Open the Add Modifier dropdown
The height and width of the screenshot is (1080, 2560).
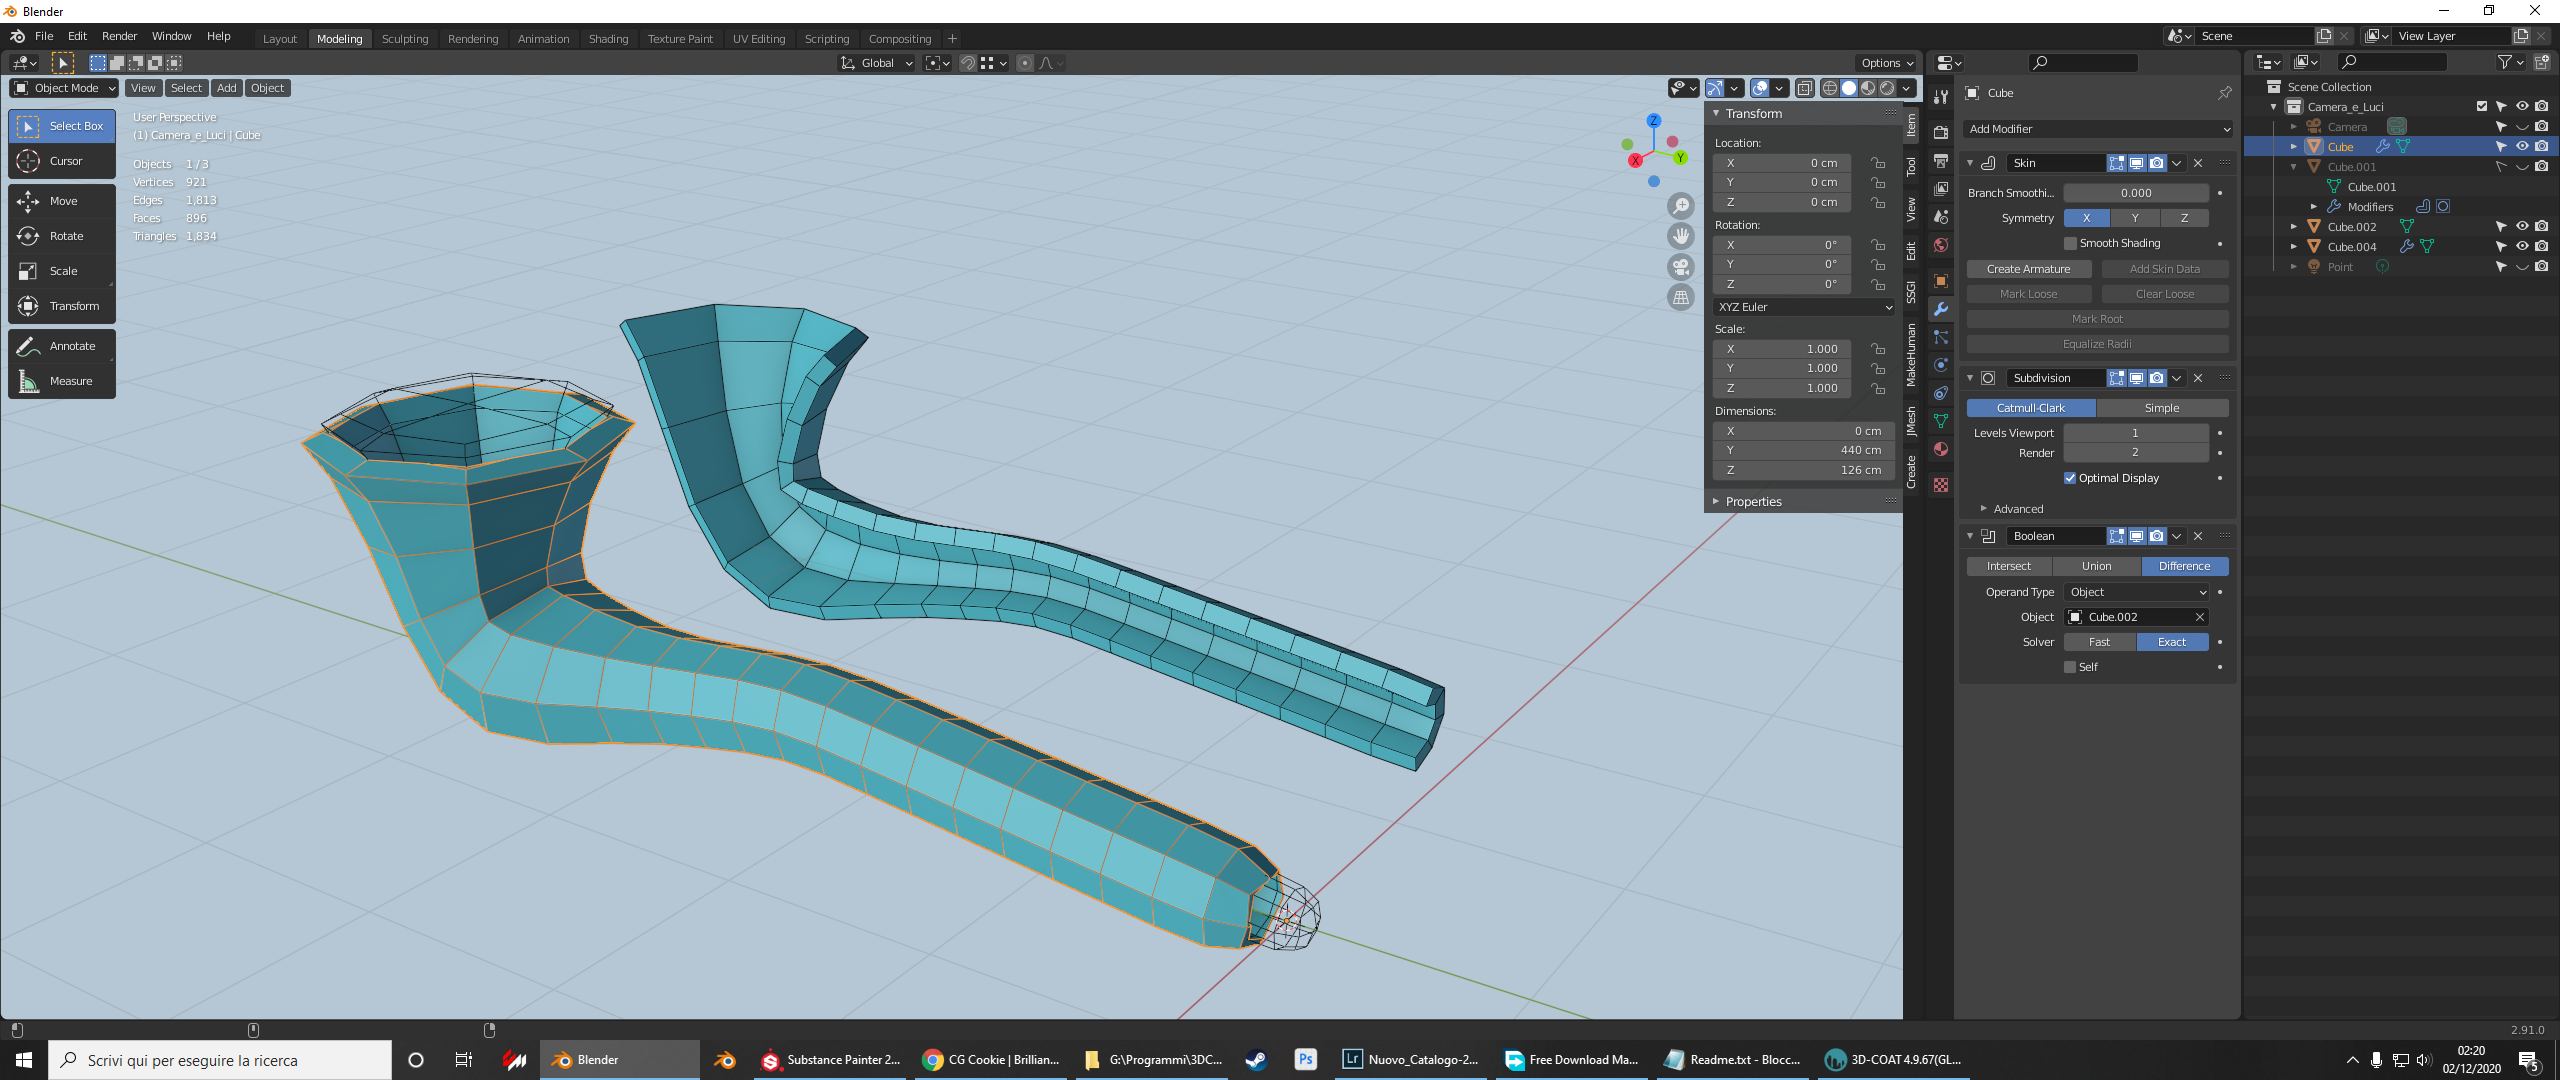point(2098,129)
